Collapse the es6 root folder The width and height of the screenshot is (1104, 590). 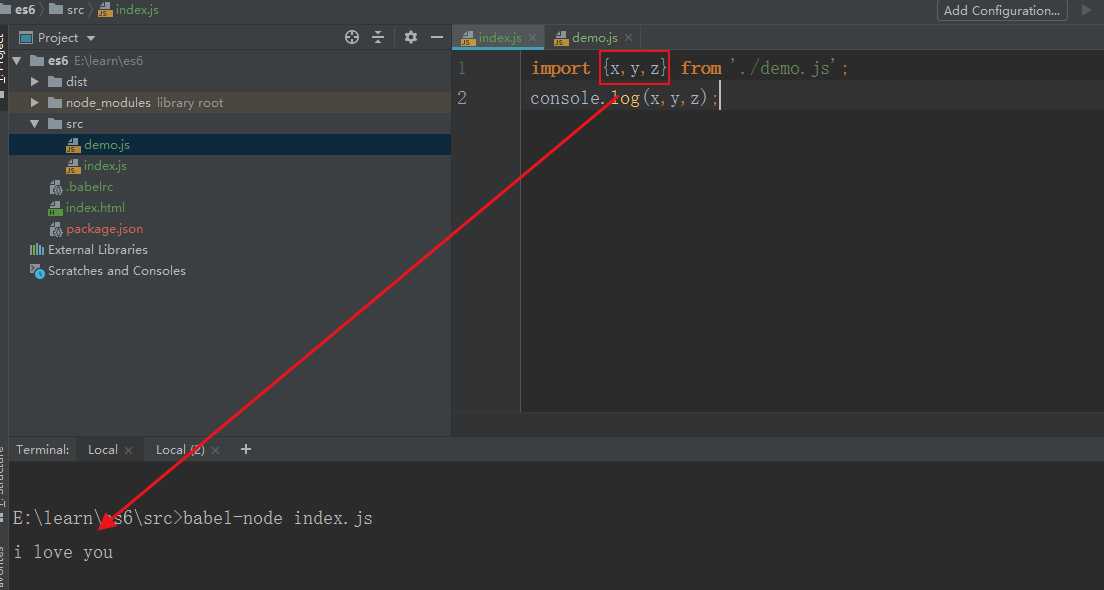tap(17, 61)
